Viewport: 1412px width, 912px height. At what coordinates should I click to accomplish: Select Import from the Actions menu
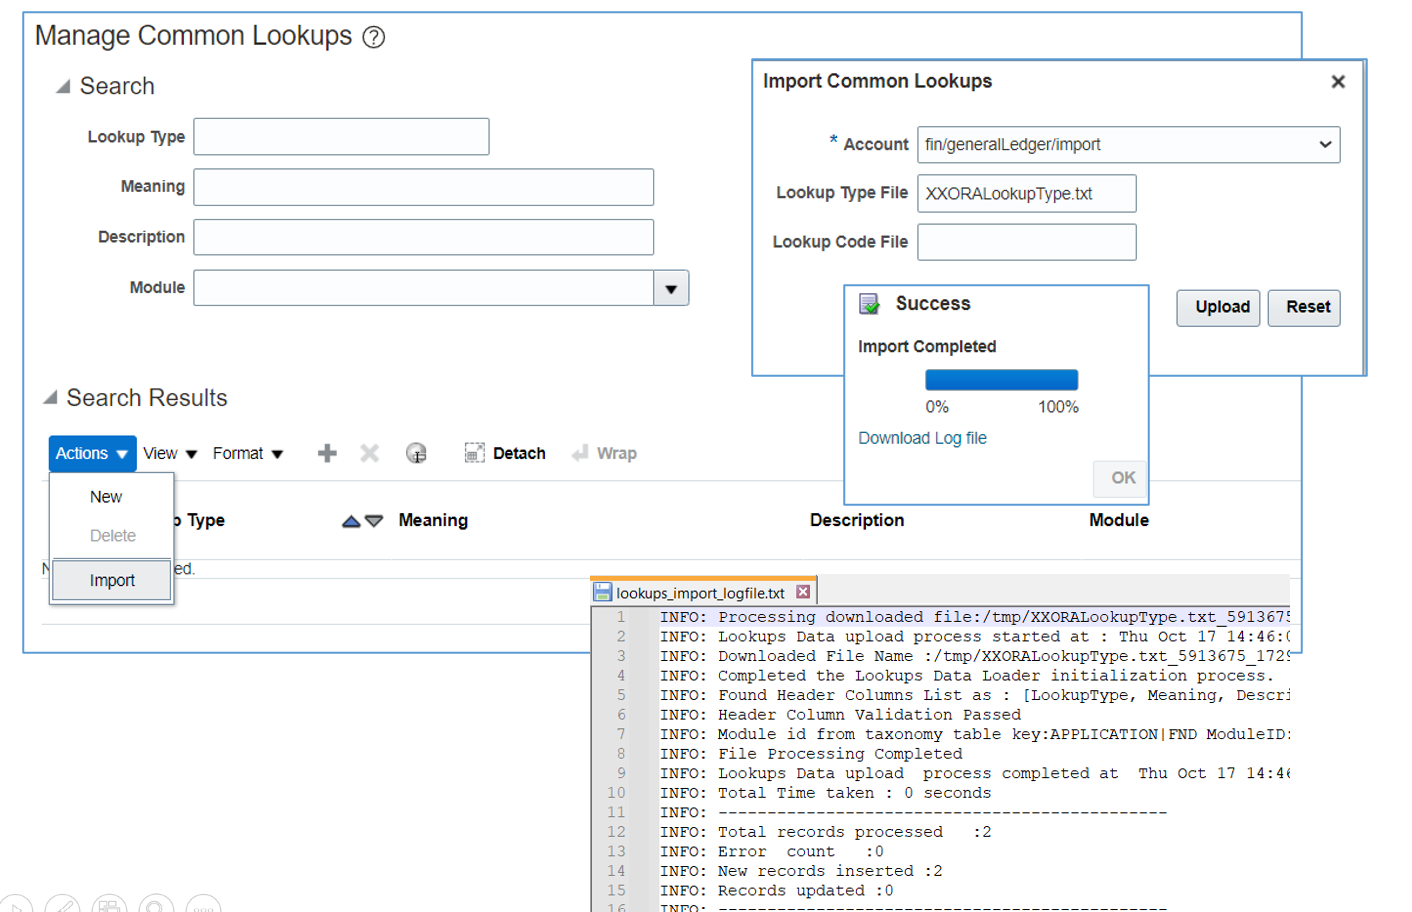tap(111, 580)
